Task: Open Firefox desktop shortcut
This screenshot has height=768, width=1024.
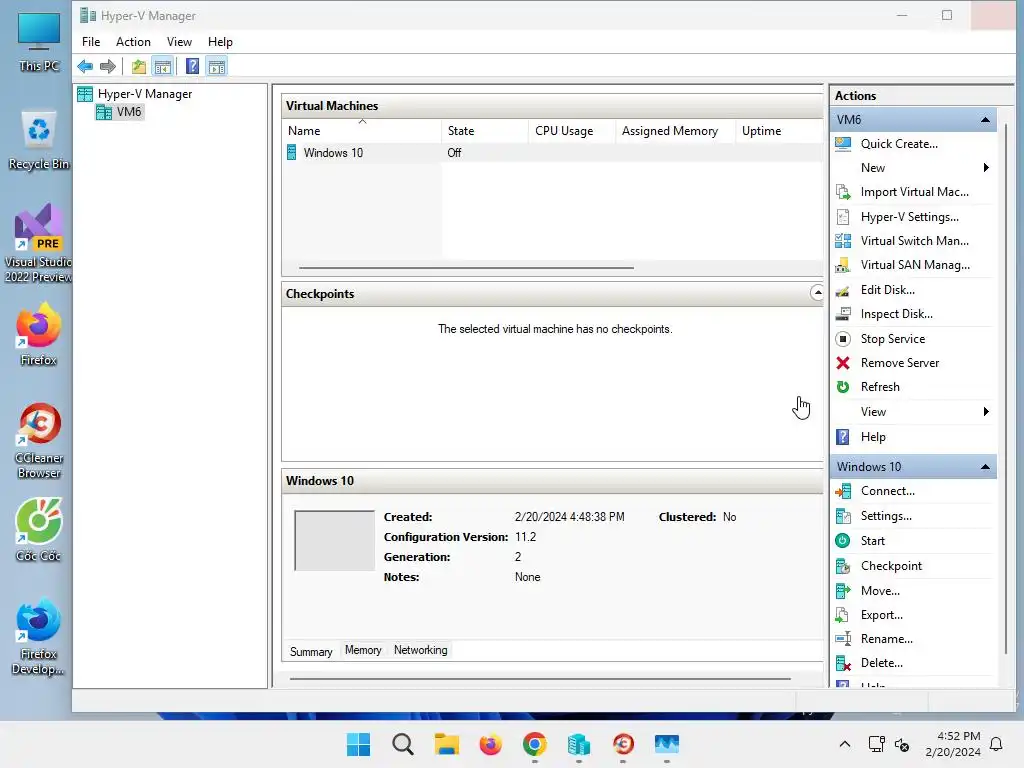Action: [39, 334]
